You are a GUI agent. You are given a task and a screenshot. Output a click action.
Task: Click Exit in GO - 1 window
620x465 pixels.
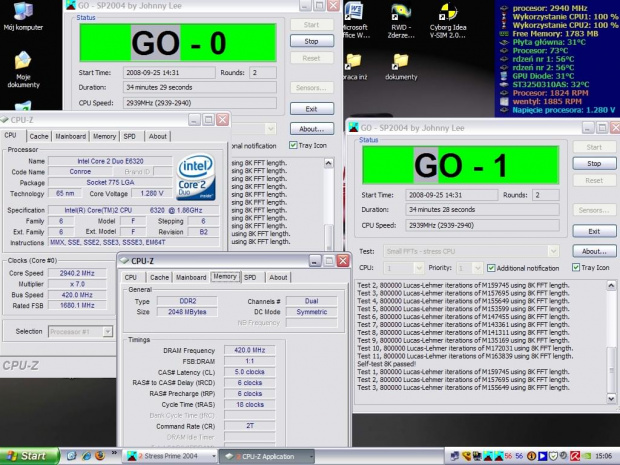point(594,231)
